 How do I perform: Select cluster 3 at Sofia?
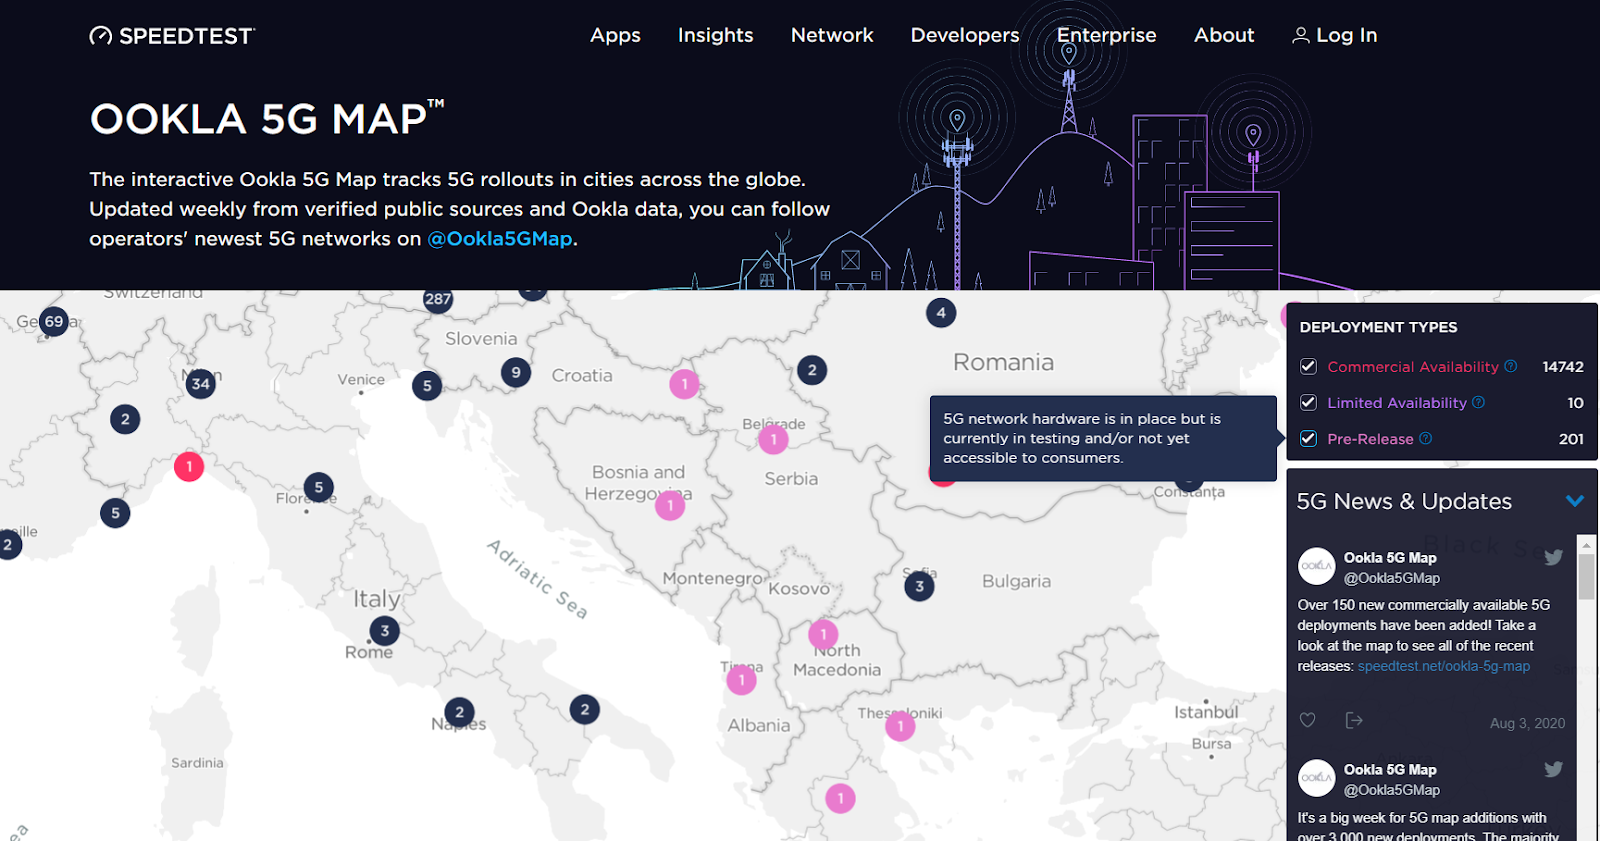[x=919, y=586]
